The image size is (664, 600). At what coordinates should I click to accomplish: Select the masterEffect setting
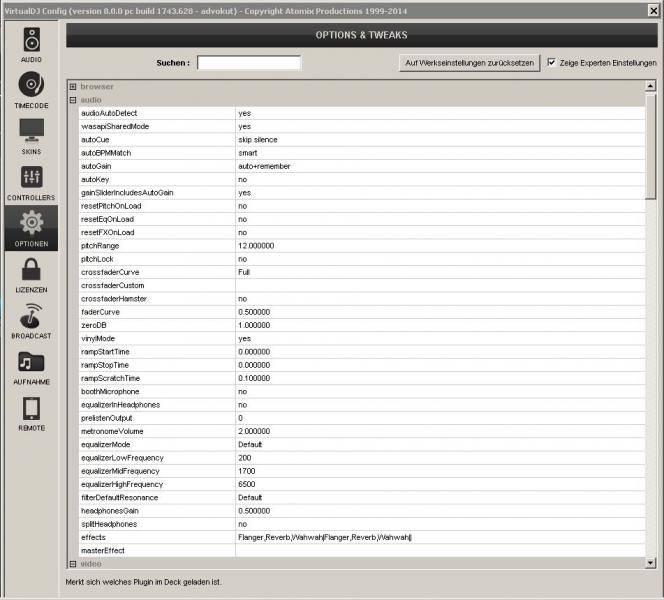coord(362,550)
